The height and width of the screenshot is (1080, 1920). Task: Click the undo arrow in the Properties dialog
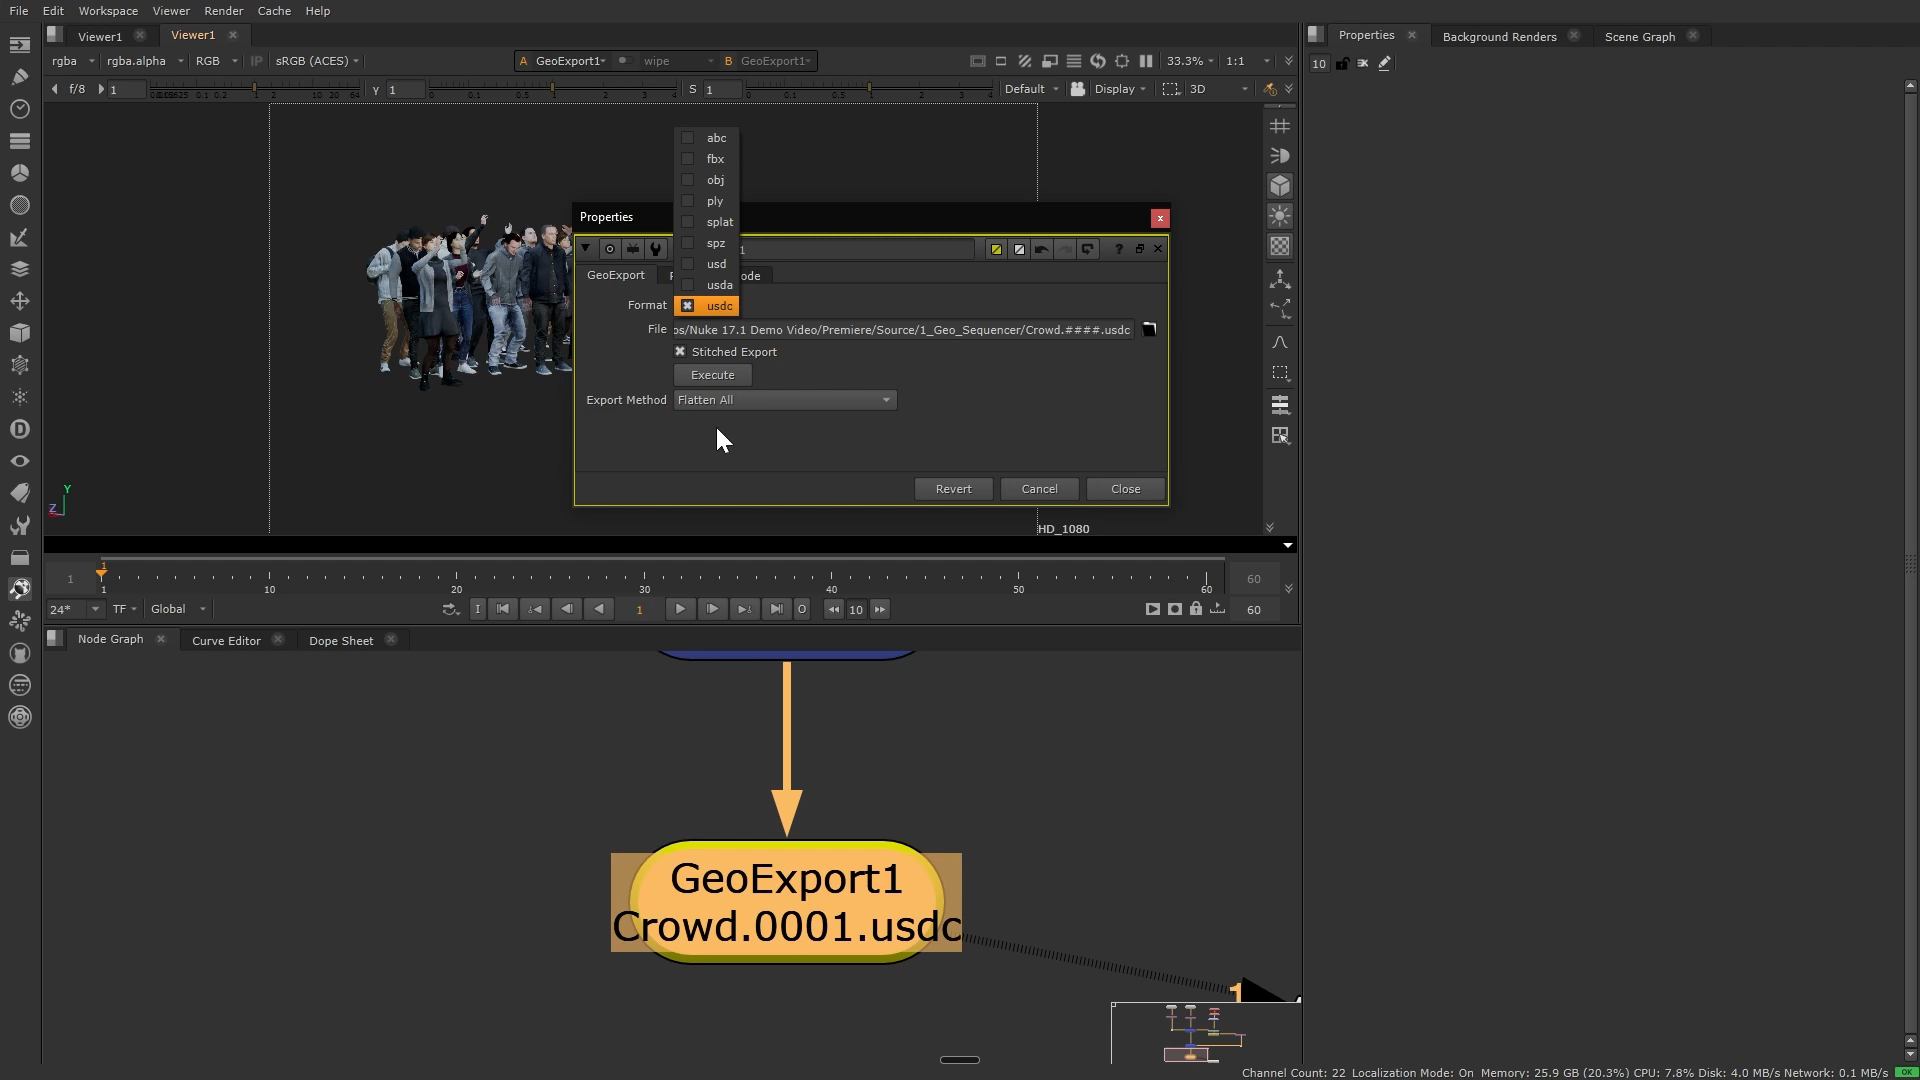[1042, 249]
